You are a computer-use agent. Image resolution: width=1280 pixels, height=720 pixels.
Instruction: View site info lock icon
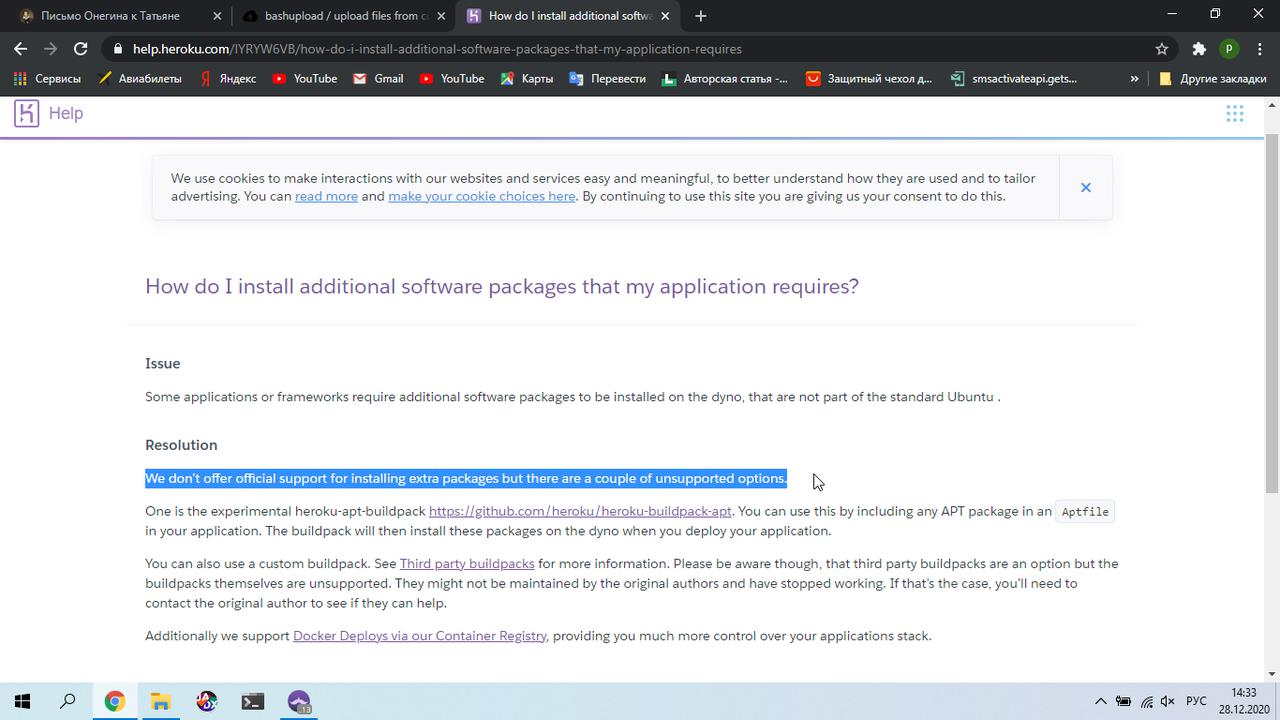click(118, 48)
